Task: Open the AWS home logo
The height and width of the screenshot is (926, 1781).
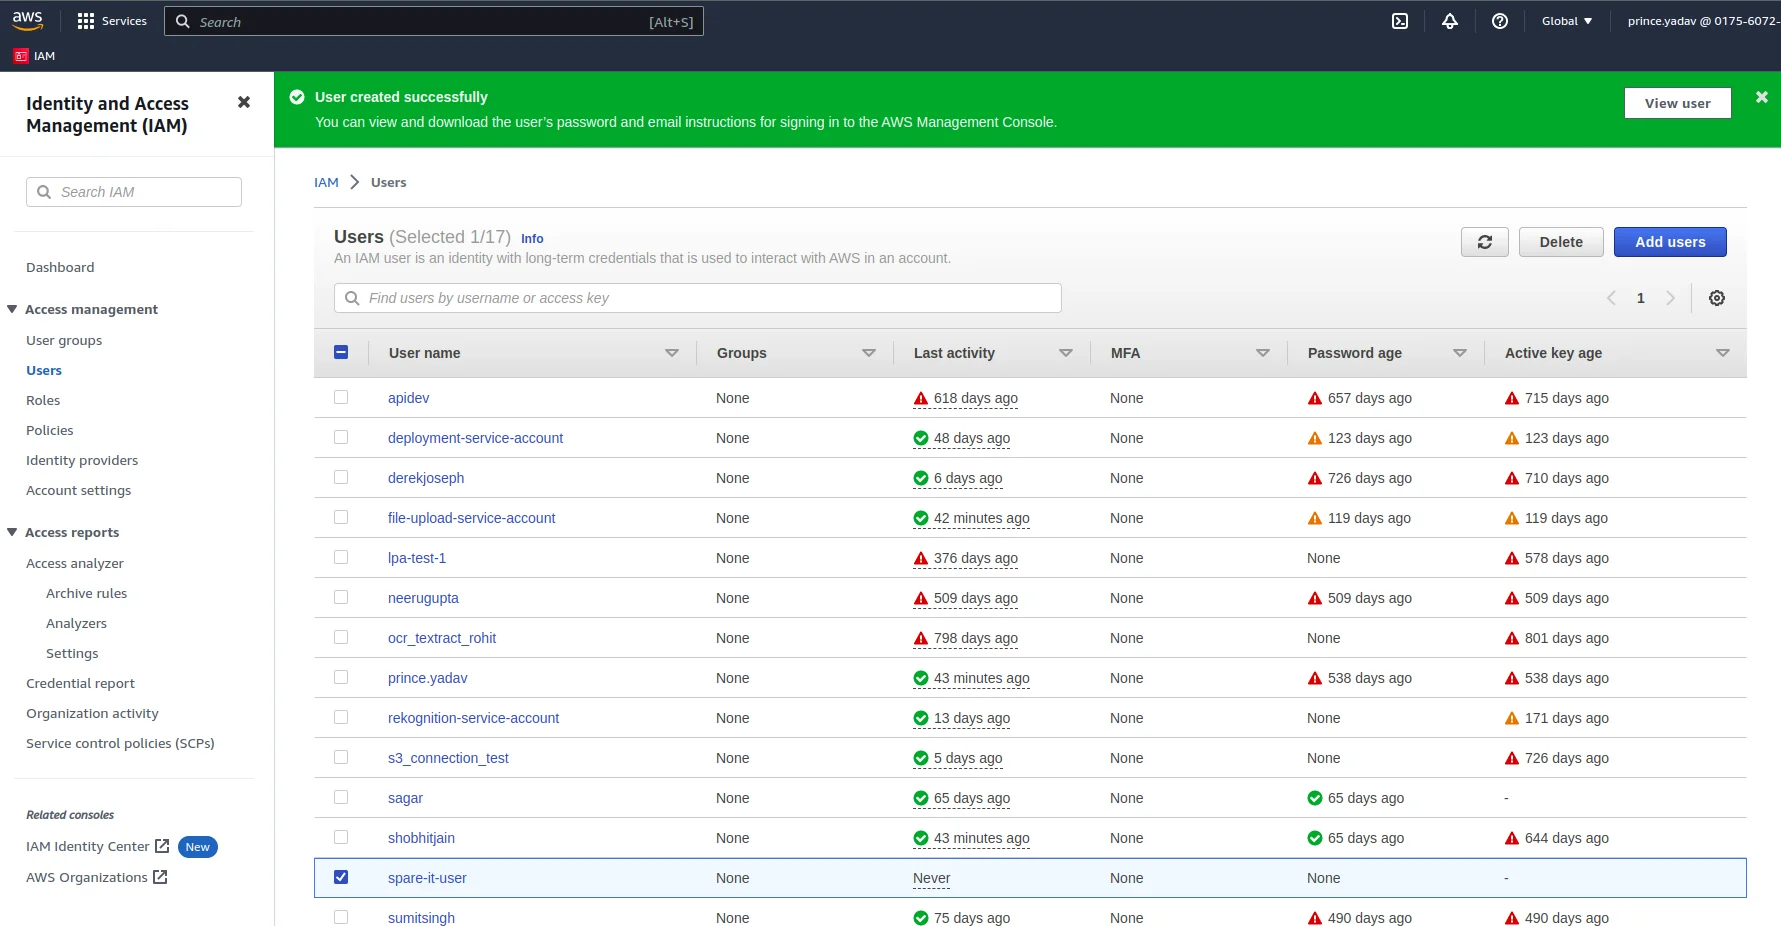Action: point(27,20)
